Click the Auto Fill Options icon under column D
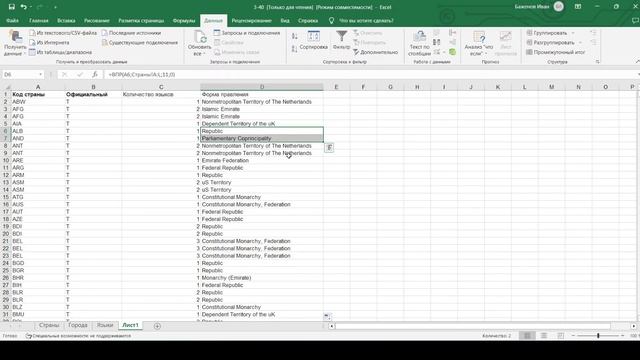This screenshot has width=640, height=360. point(327,316)
